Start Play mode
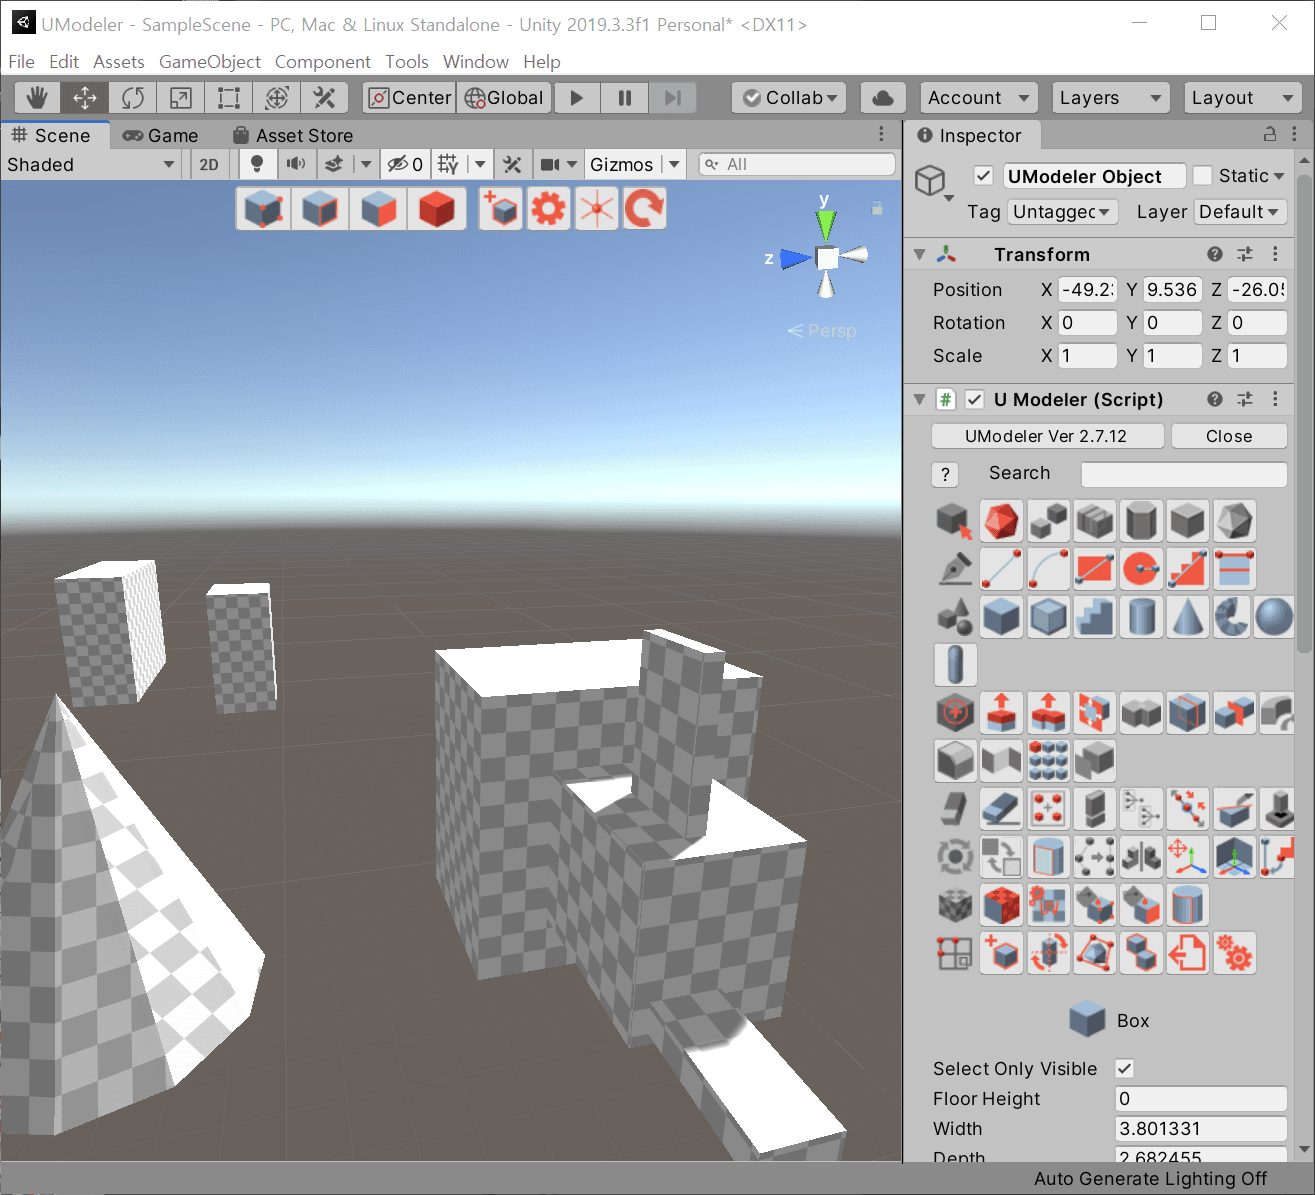The height and width of the screenshot is (1195, 1315). click(x=577, y=98)
